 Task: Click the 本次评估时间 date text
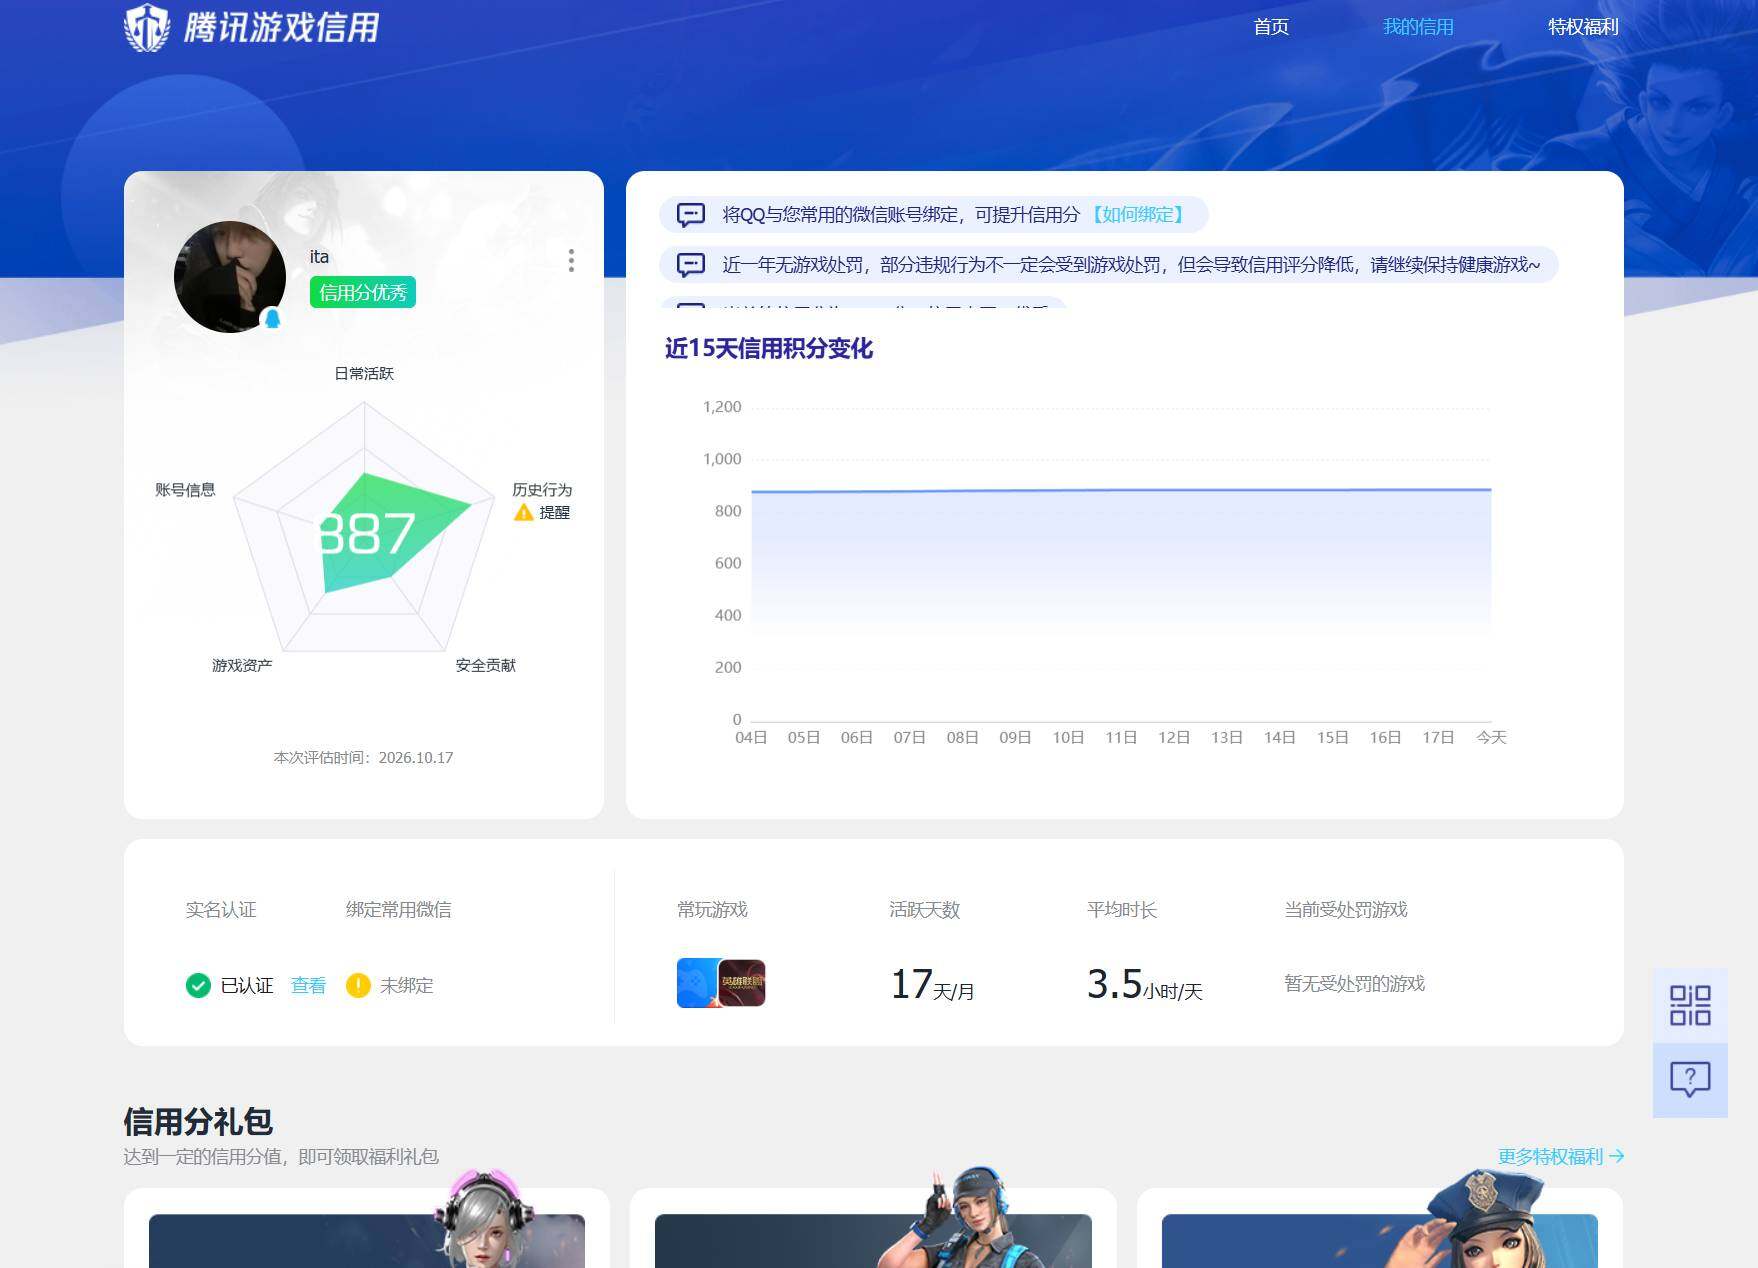tap(363, 758)
